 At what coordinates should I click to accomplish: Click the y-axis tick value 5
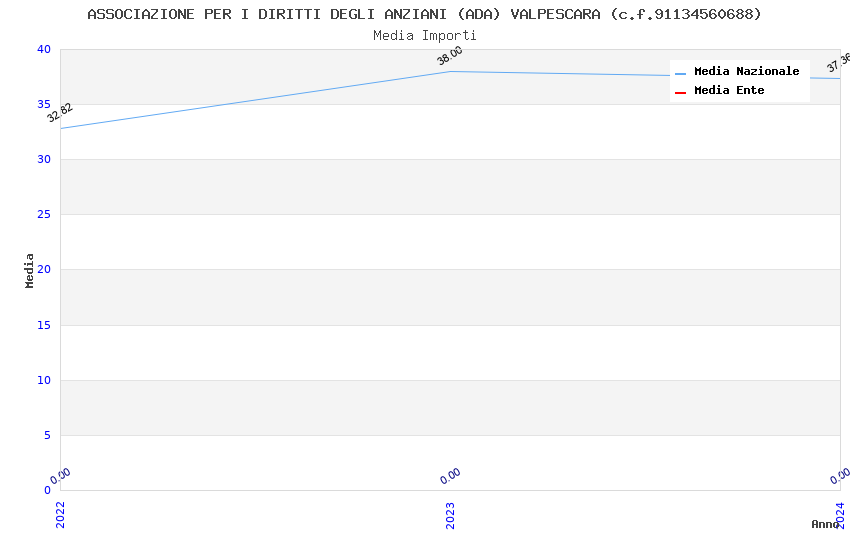48,435
